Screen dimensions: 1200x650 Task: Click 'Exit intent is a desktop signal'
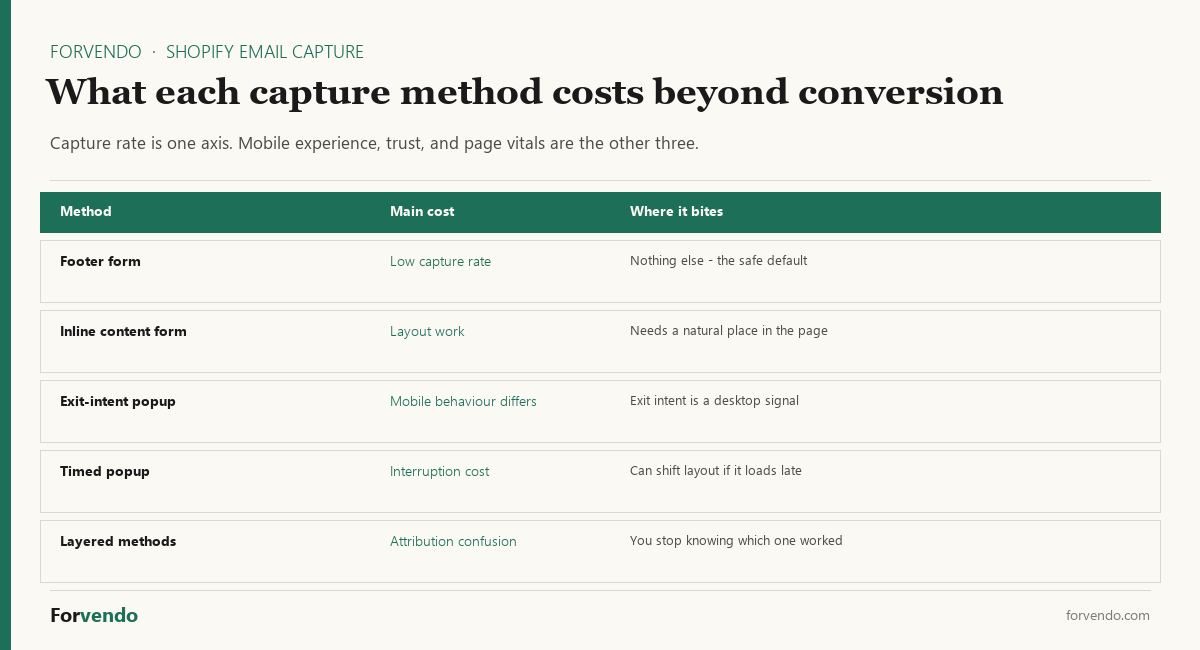[x=714, y=401]
